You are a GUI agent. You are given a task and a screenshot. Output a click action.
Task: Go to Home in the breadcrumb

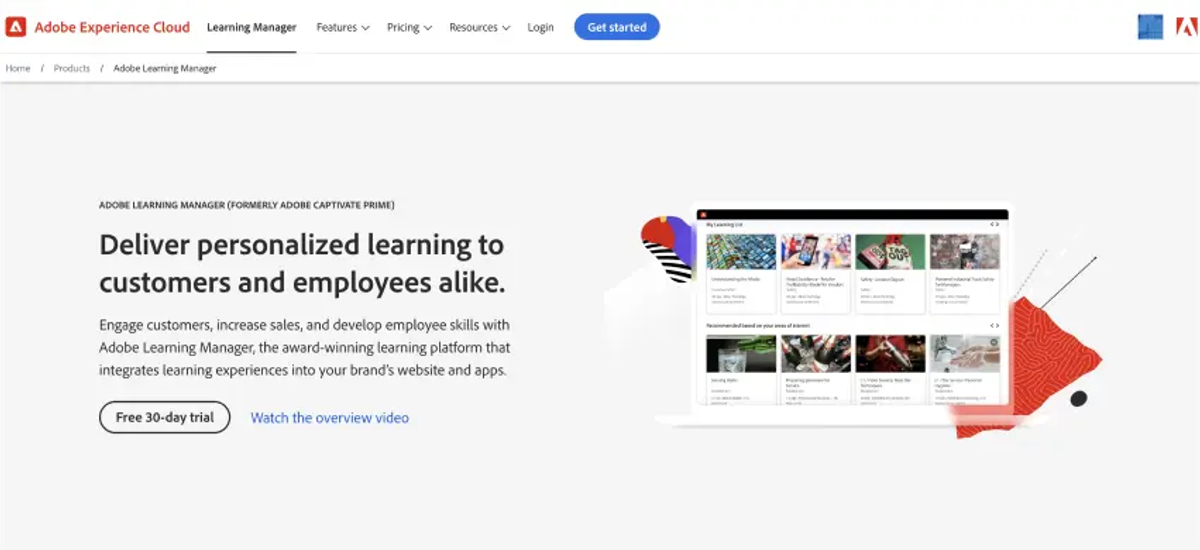tap(18, 68)
